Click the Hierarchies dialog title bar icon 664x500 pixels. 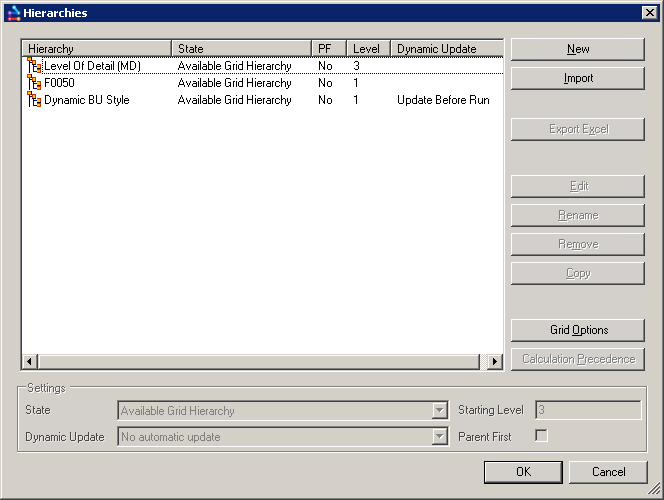(13, 13)
